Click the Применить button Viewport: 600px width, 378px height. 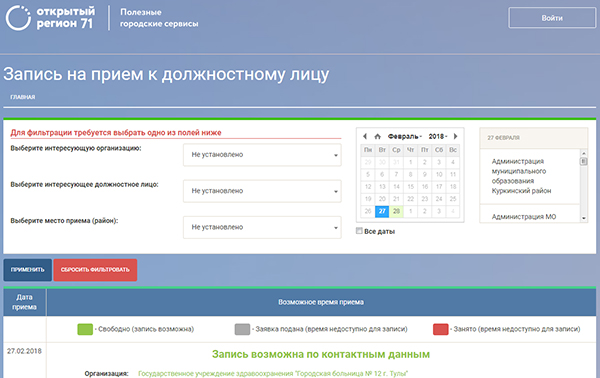[28, 270]
